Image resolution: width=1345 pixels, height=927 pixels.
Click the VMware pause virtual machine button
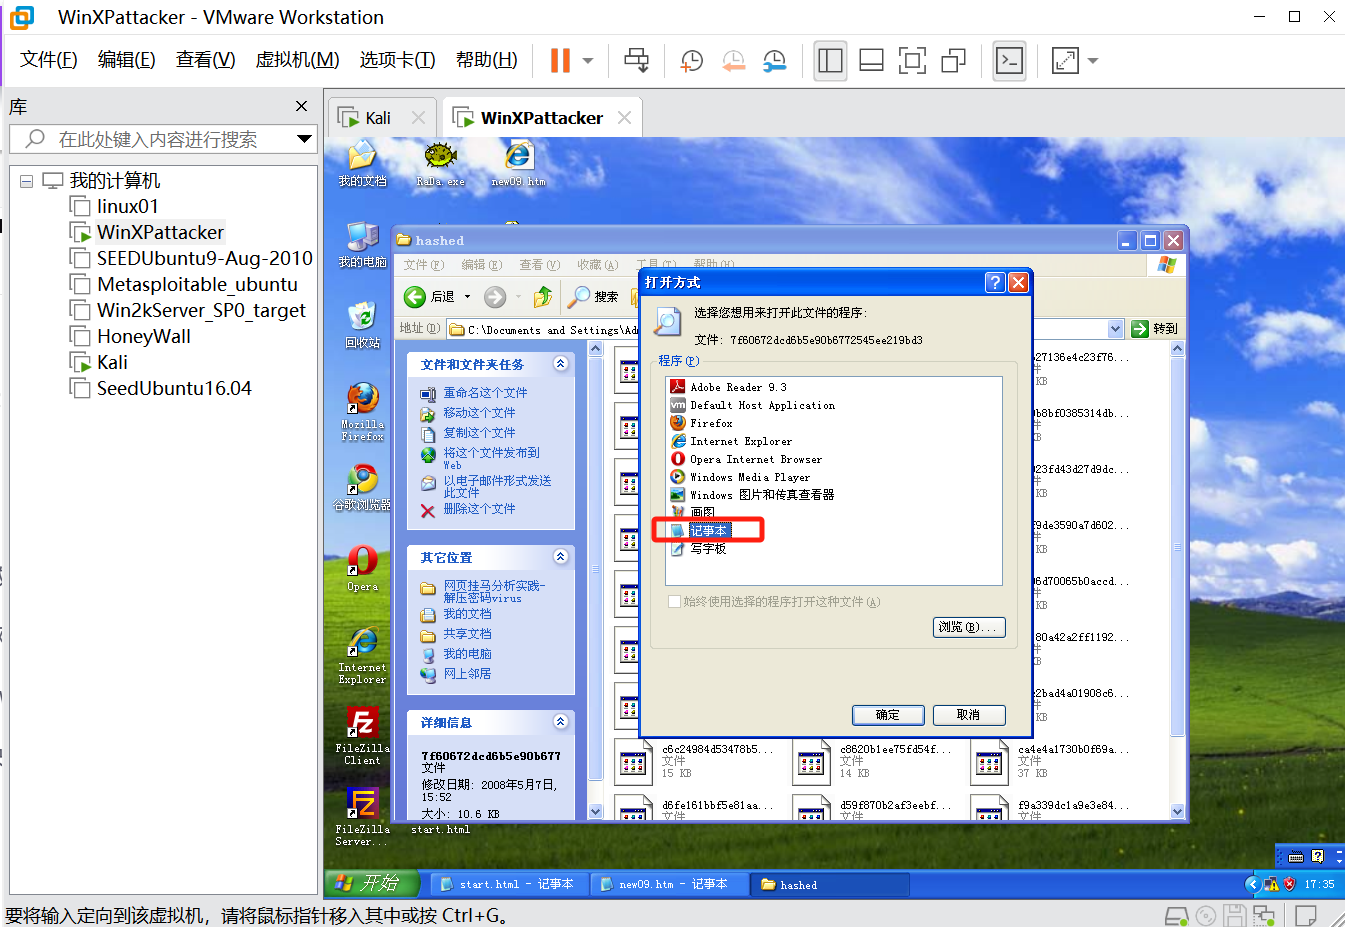pos(560,60)
